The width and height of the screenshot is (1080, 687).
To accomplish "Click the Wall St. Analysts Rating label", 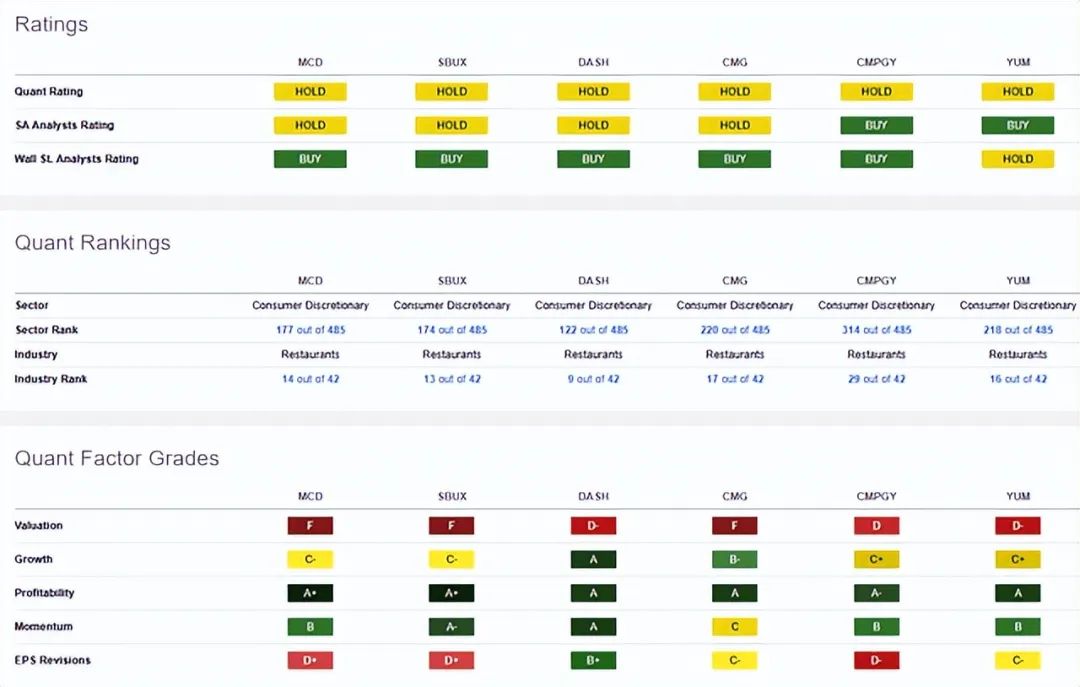I will (76, 159).
